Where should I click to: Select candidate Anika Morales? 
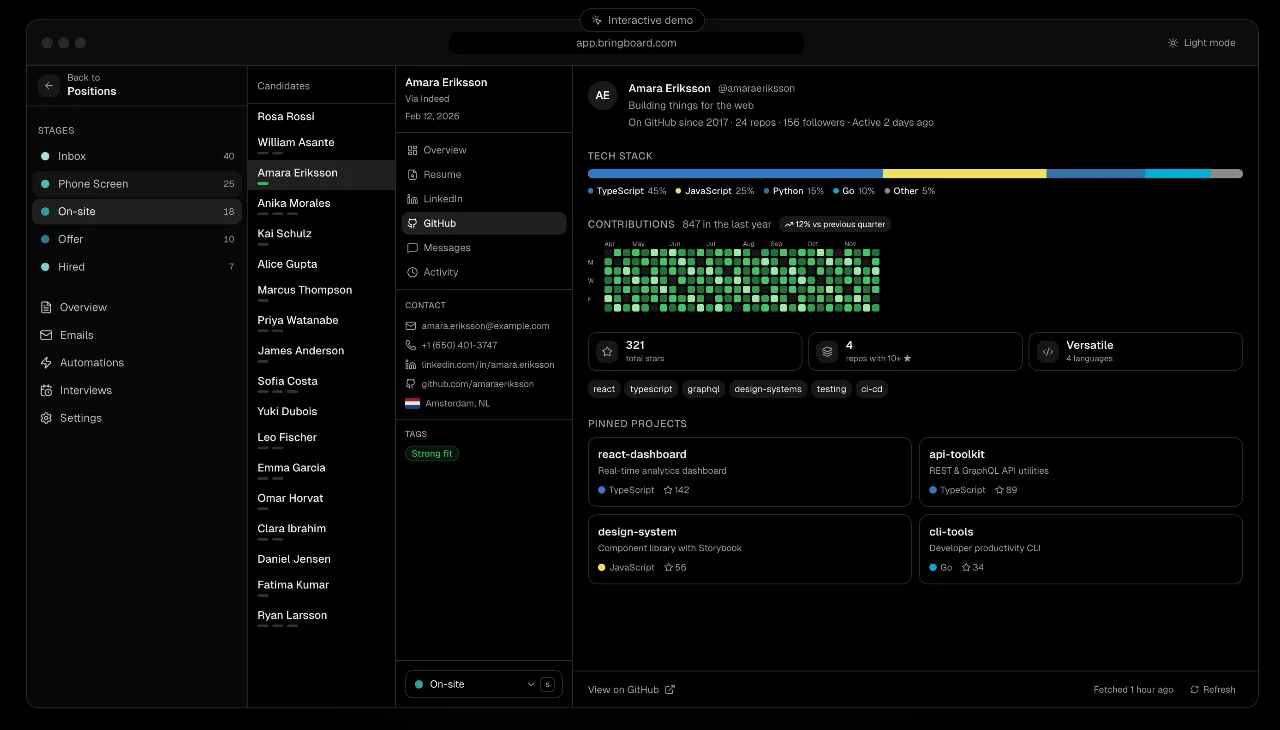click(321, 206)
